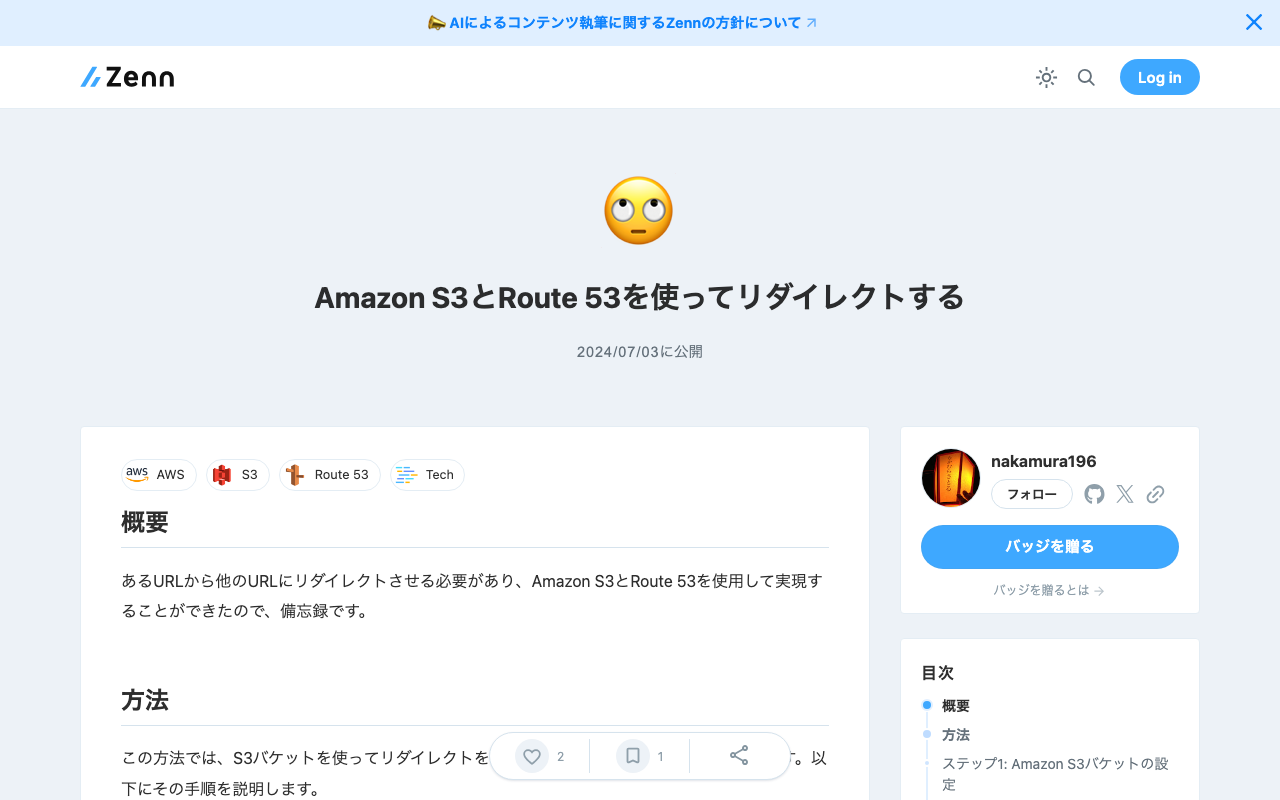Click the Zenn logo to go home
Screen dimensions: 1280x800
[126, 77]
